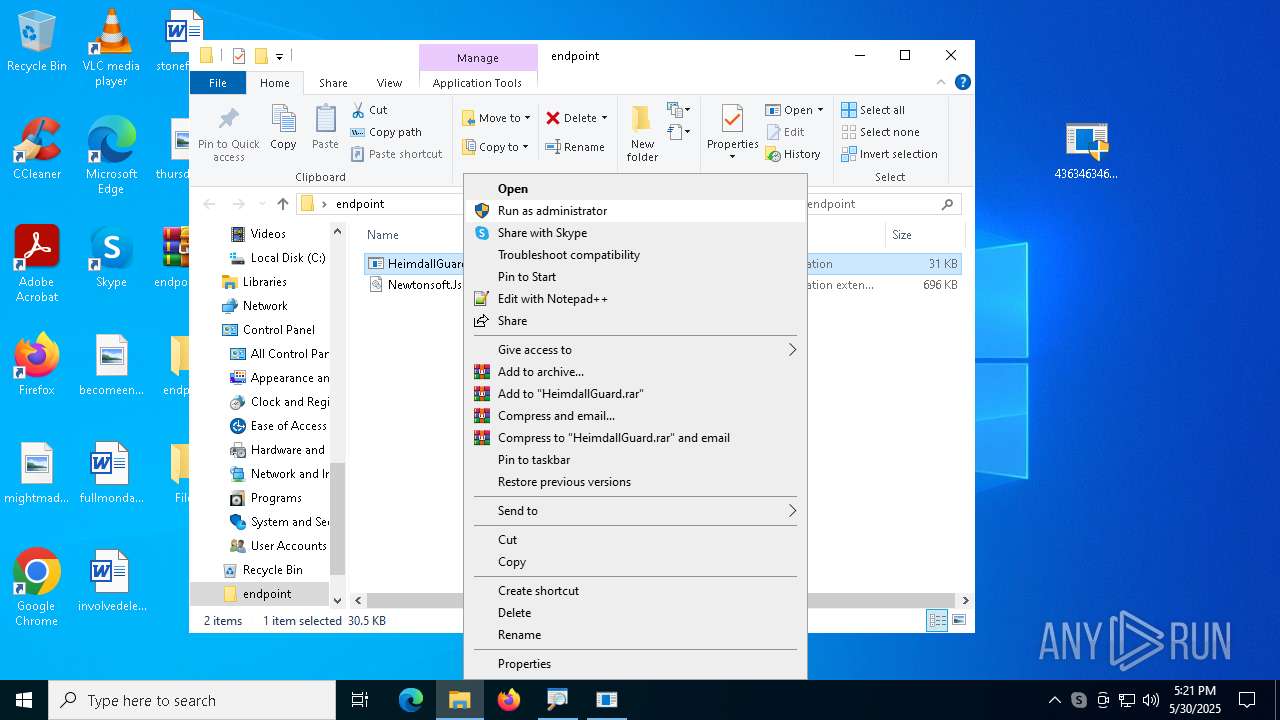The image size is (1280, 720).
Task: Collapse the ribbon with chevron
Action: pos(941,83)
